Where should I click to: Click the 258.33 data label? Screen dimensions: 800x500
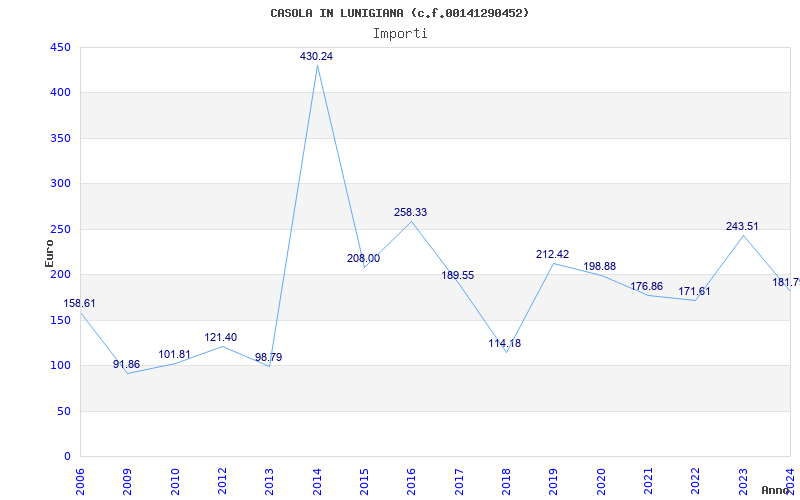click(410, 213)
